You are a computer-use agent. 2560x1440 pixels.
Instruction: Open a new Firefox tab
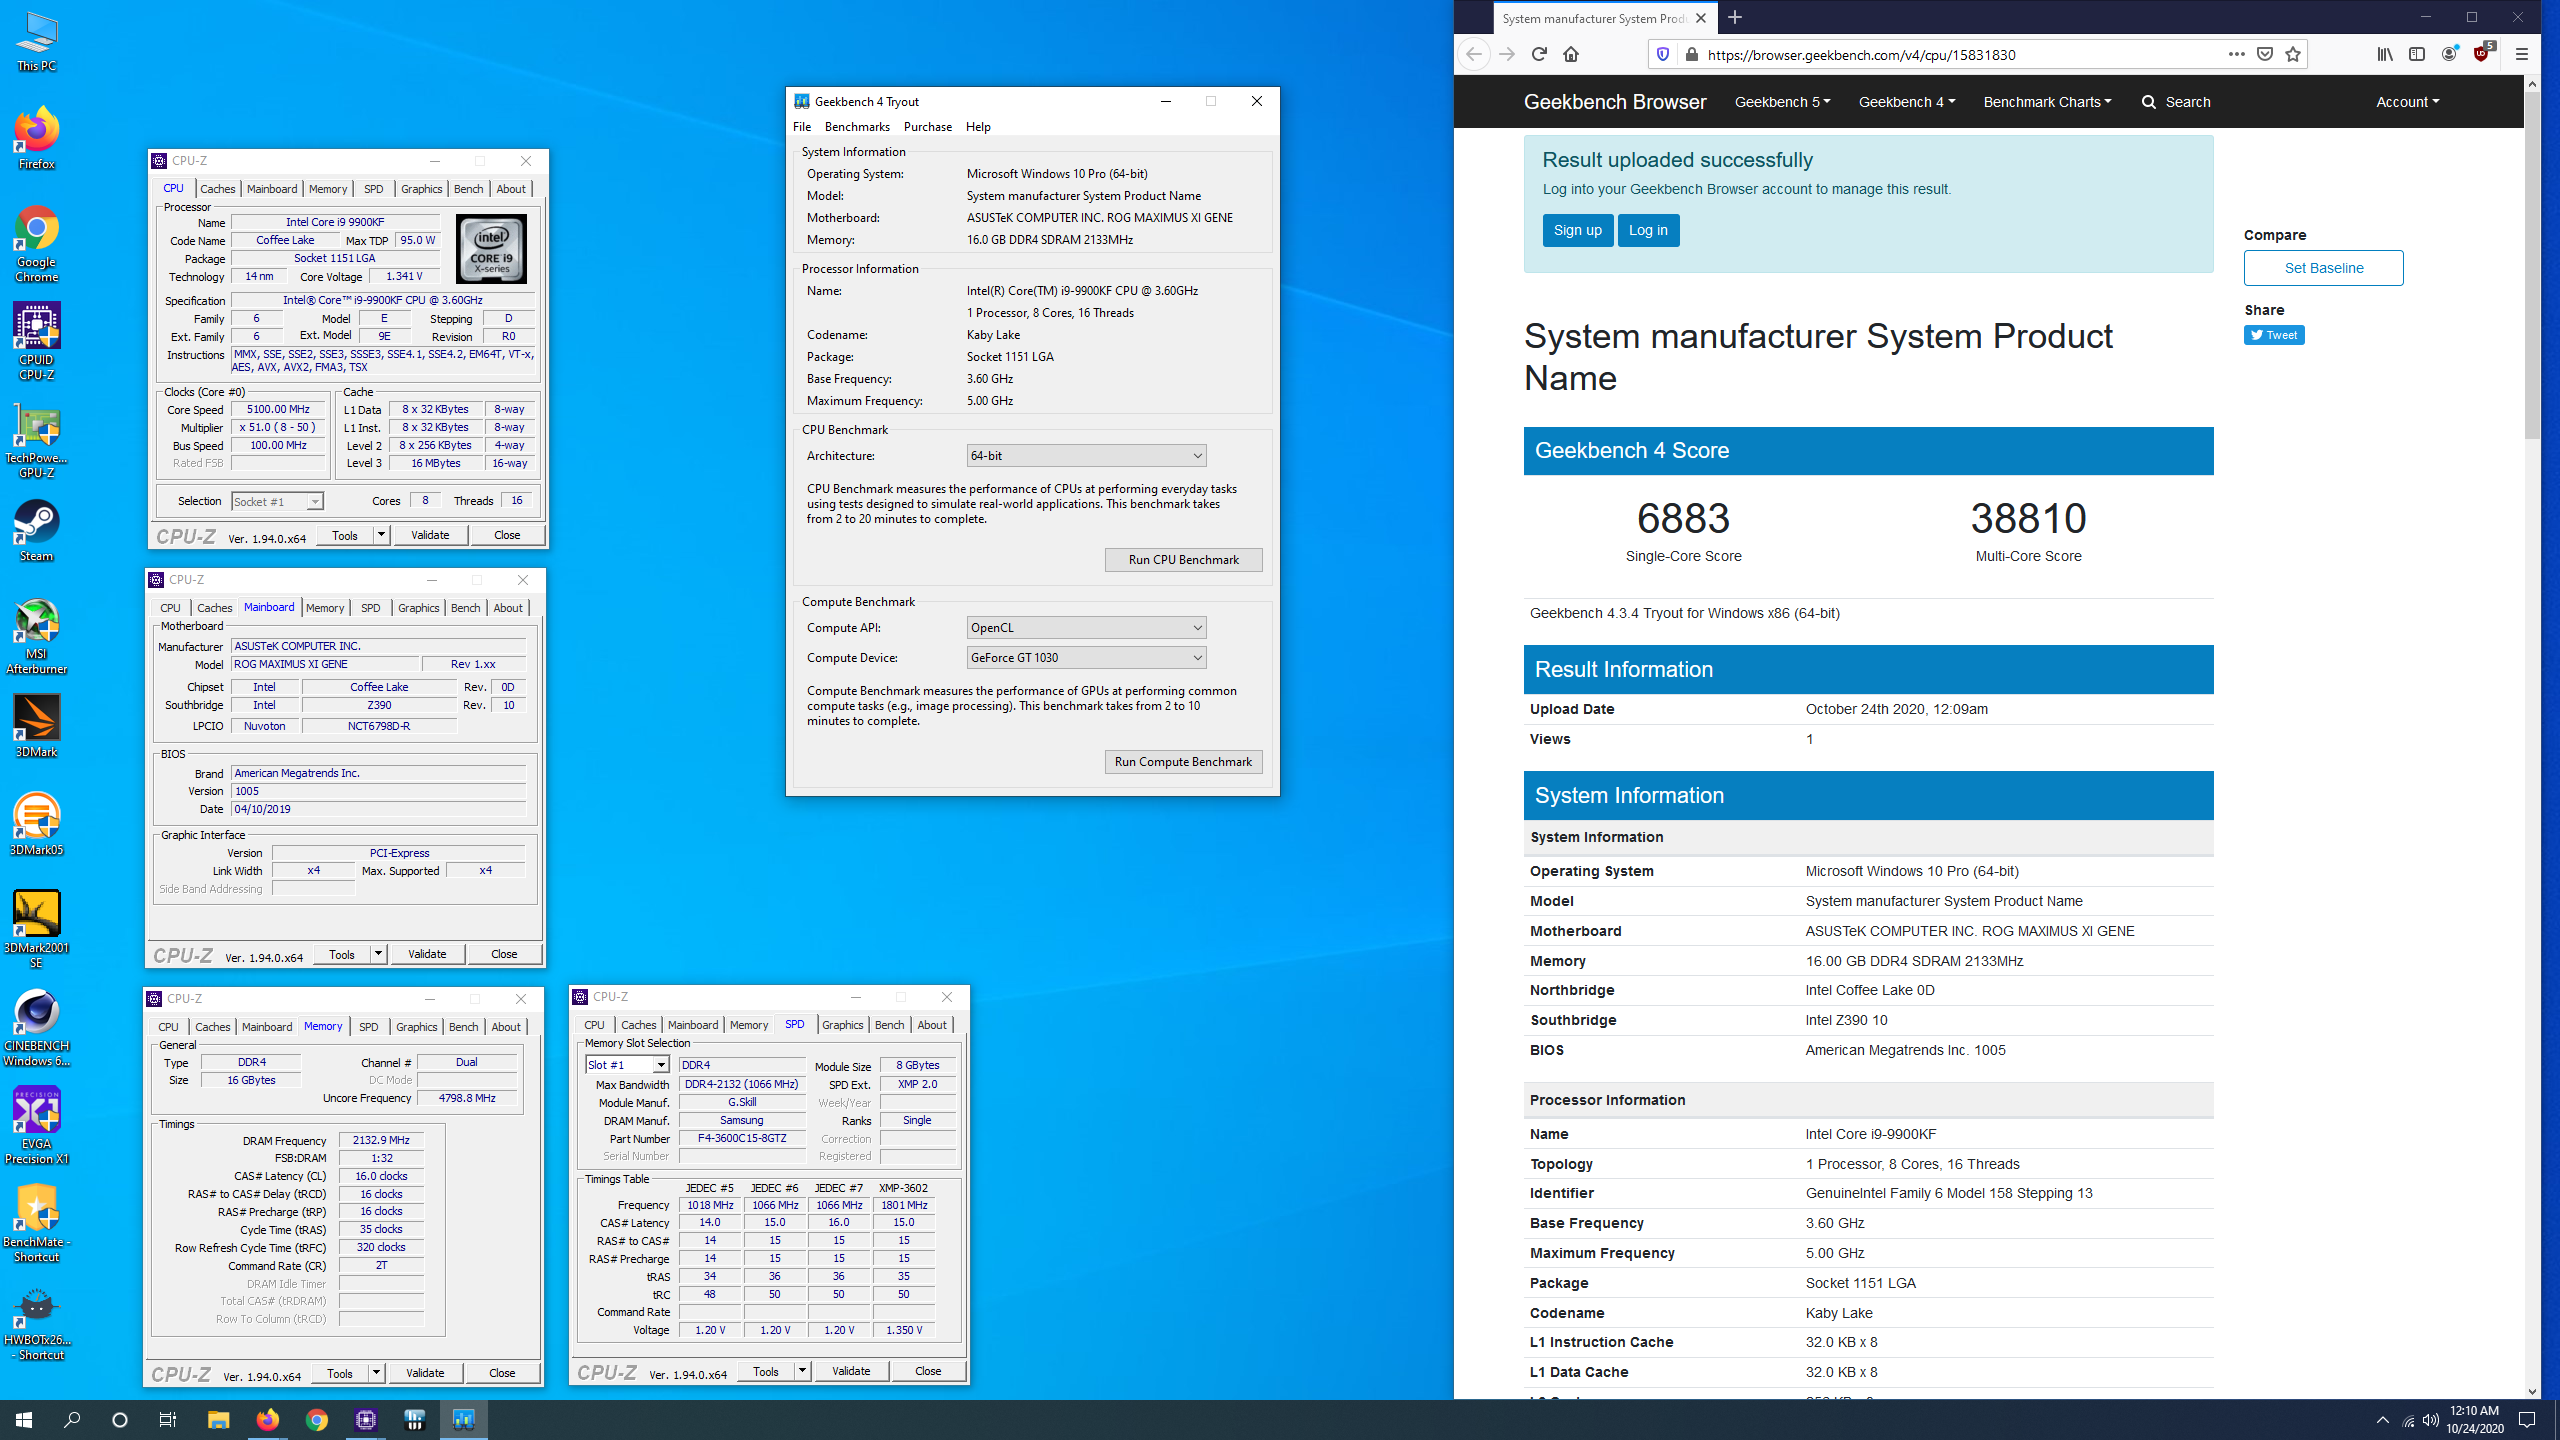pos(1735,17)
